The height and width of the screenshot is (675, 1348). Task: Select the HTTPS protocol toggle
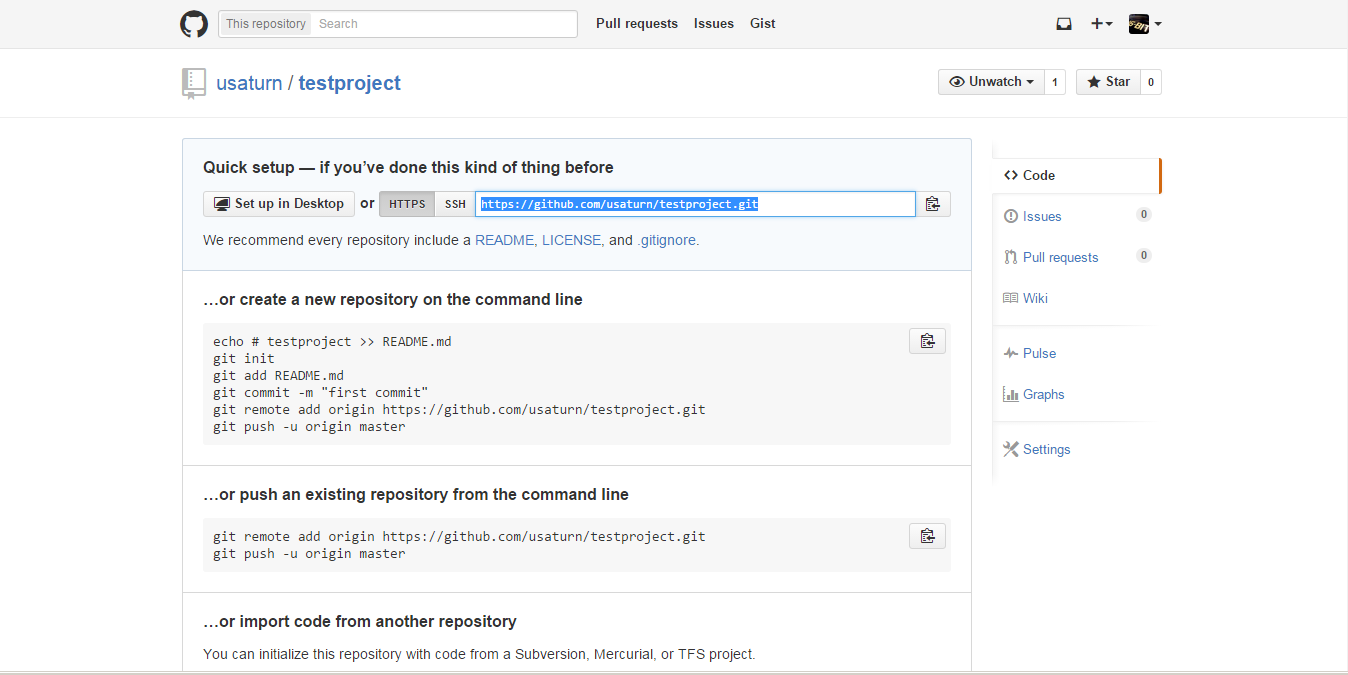(407, 204)
